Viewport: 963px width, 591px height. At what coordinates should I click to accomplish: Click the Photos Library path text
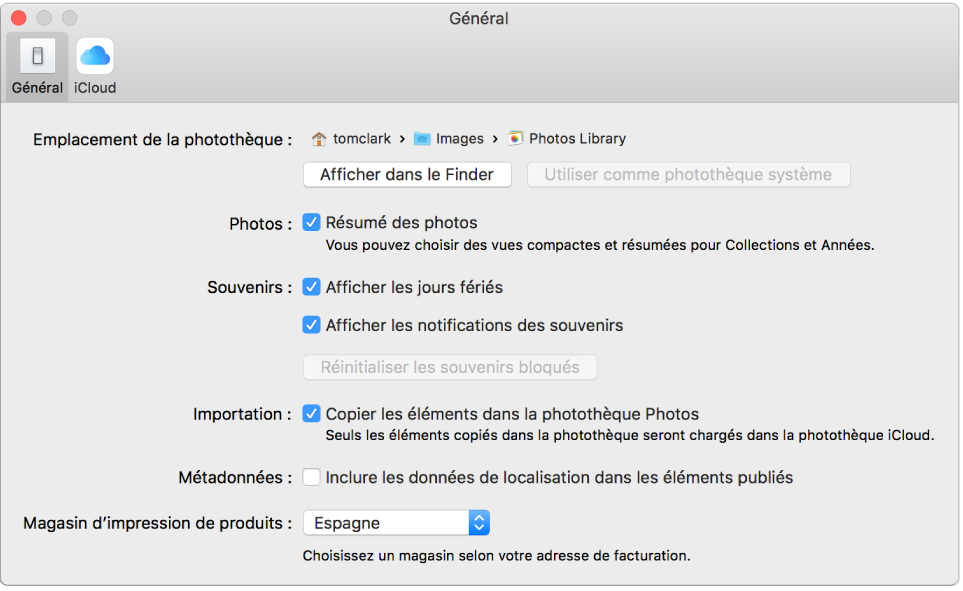(x=577, y=139)
